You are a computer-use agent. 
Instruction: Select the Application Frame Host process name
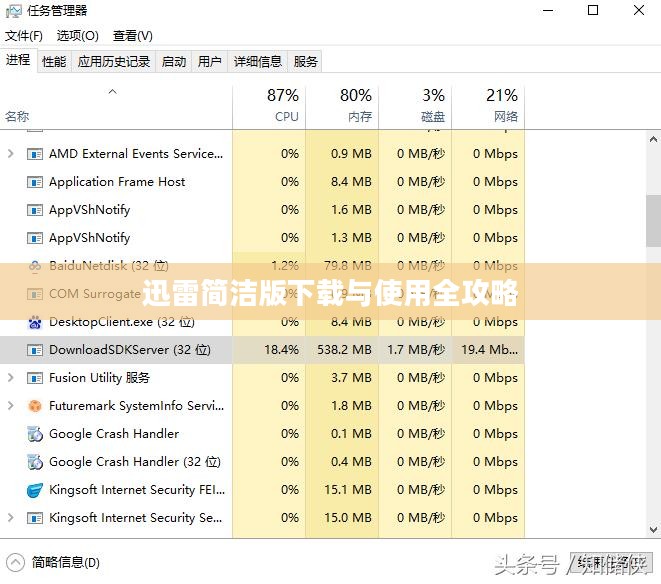117,182
